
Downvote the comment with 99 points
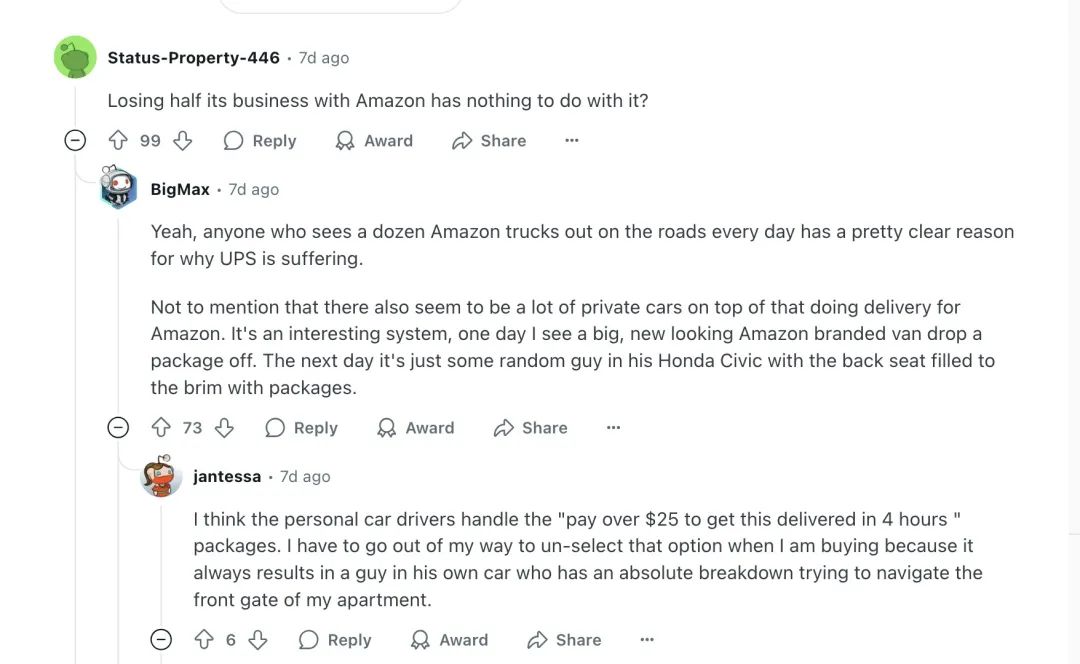click(183, 141)
